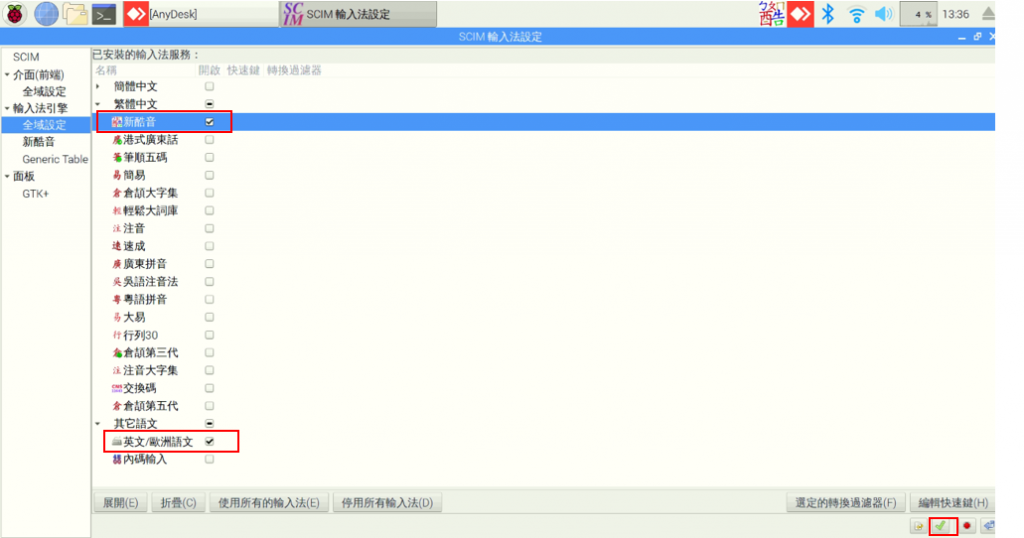Click the CPU usage monitor
The width and height of the screenshot is (1024, 538).
tap(918, 14)
